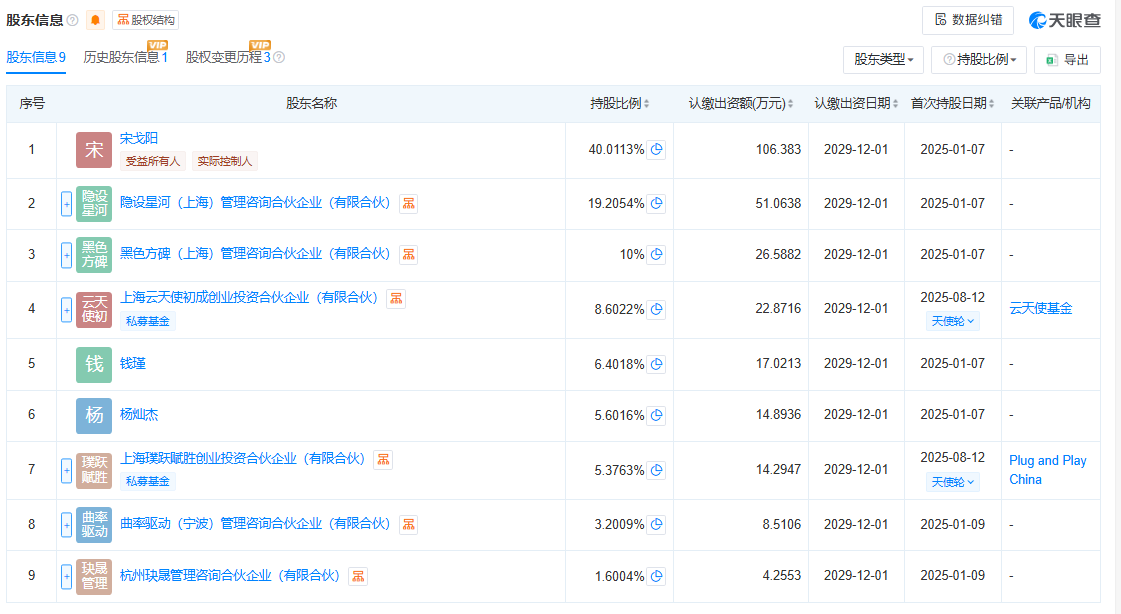This screenshot has width=1121, height=614.
Task: Click help icon next to 股东信息 title
Action: click(x=73, y=20)
